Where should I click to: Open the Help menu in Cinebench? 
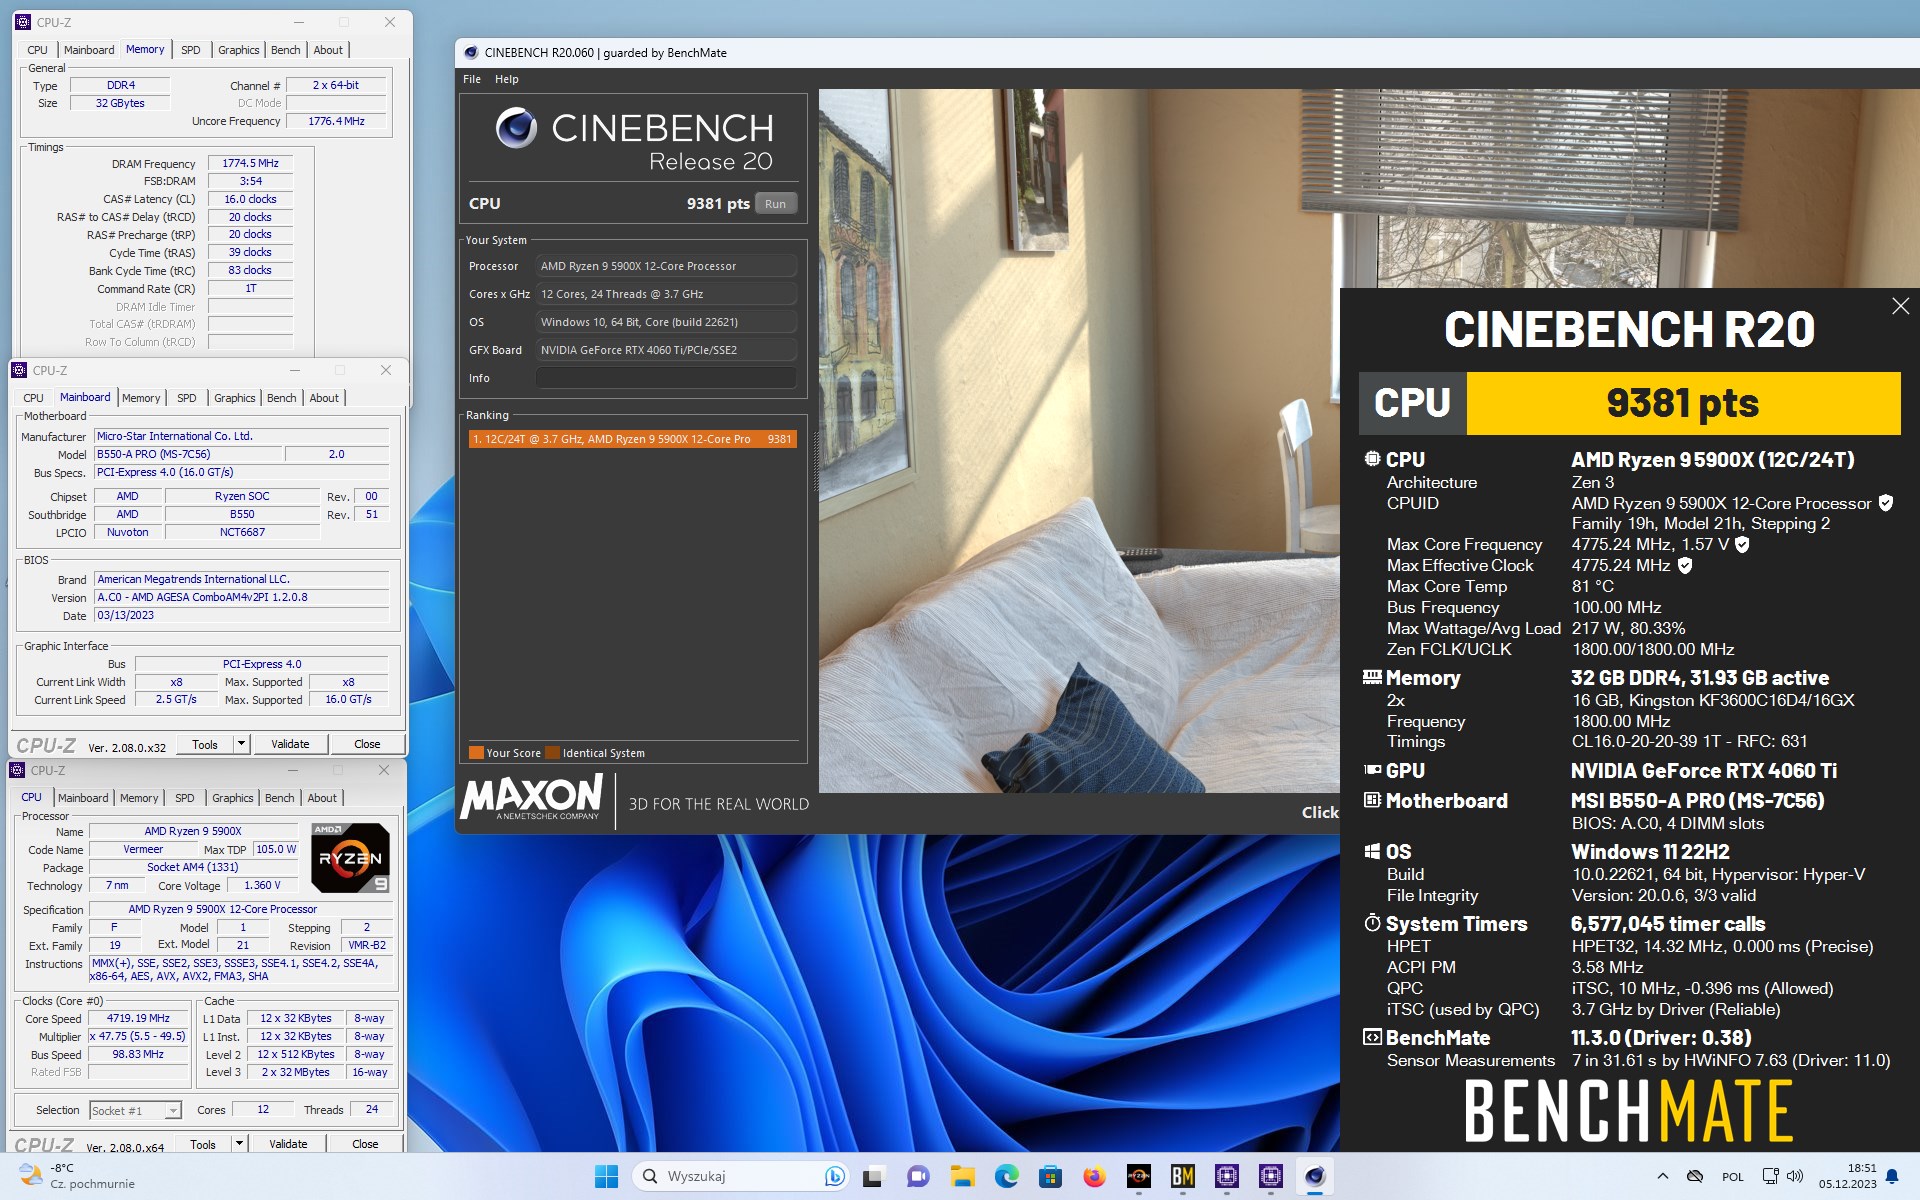(507, 79)
